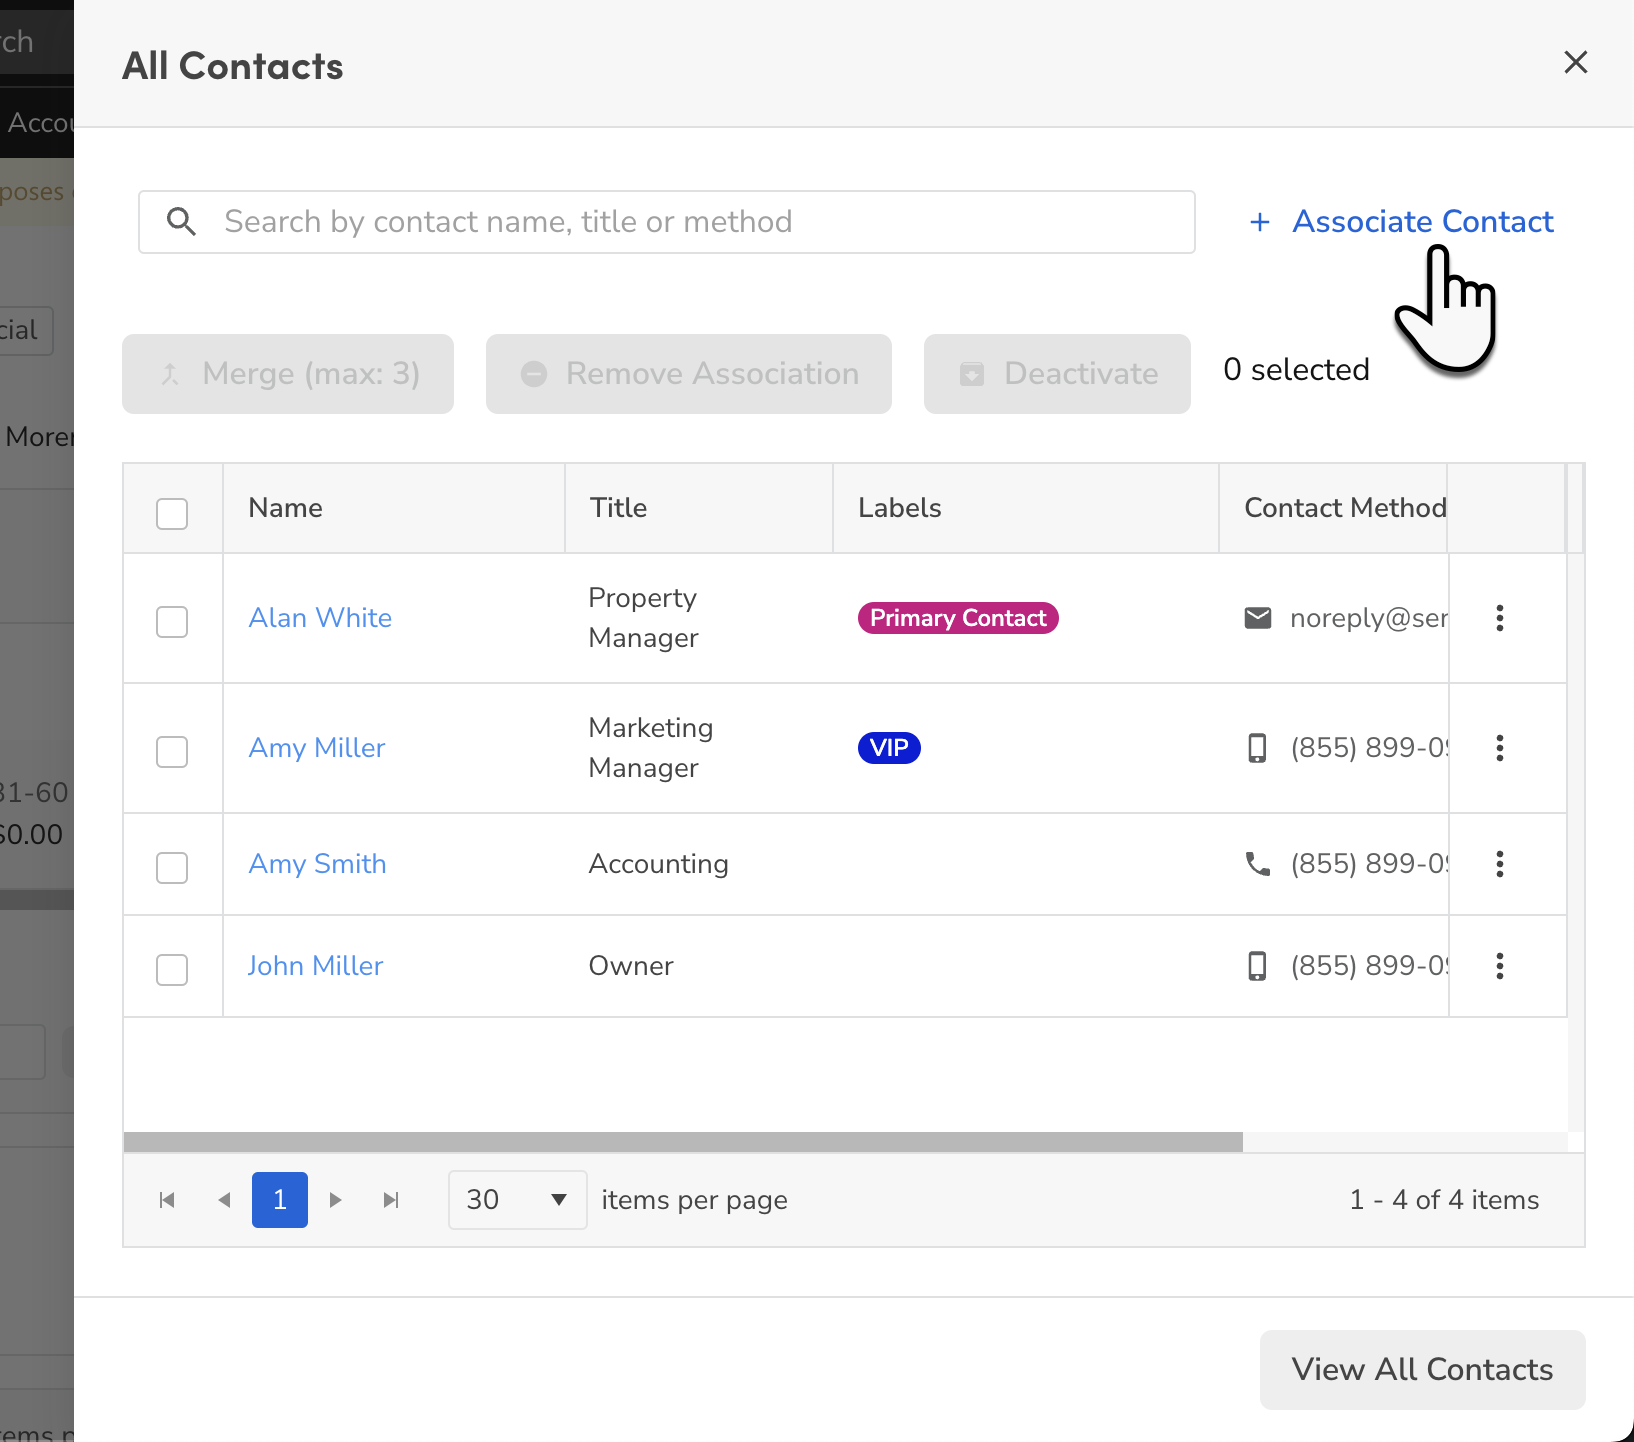Open the items per page dropdown
The width and height of the screenshot is (1634, 1442).
click(517, 1199)
